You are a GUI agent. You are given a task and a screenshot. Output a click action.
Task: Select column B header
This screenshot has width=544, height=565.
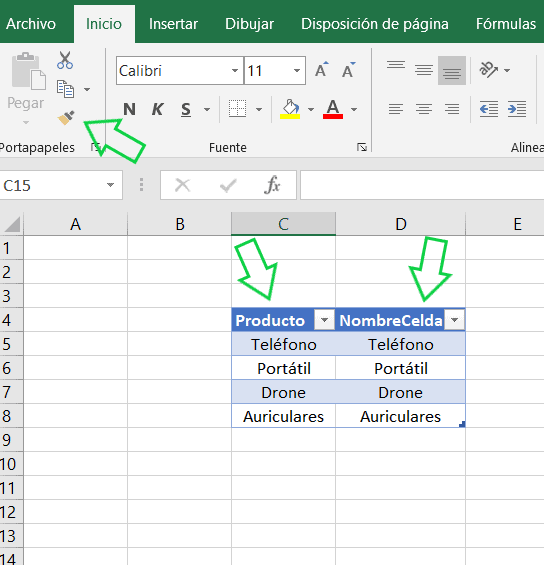(180, 224)
